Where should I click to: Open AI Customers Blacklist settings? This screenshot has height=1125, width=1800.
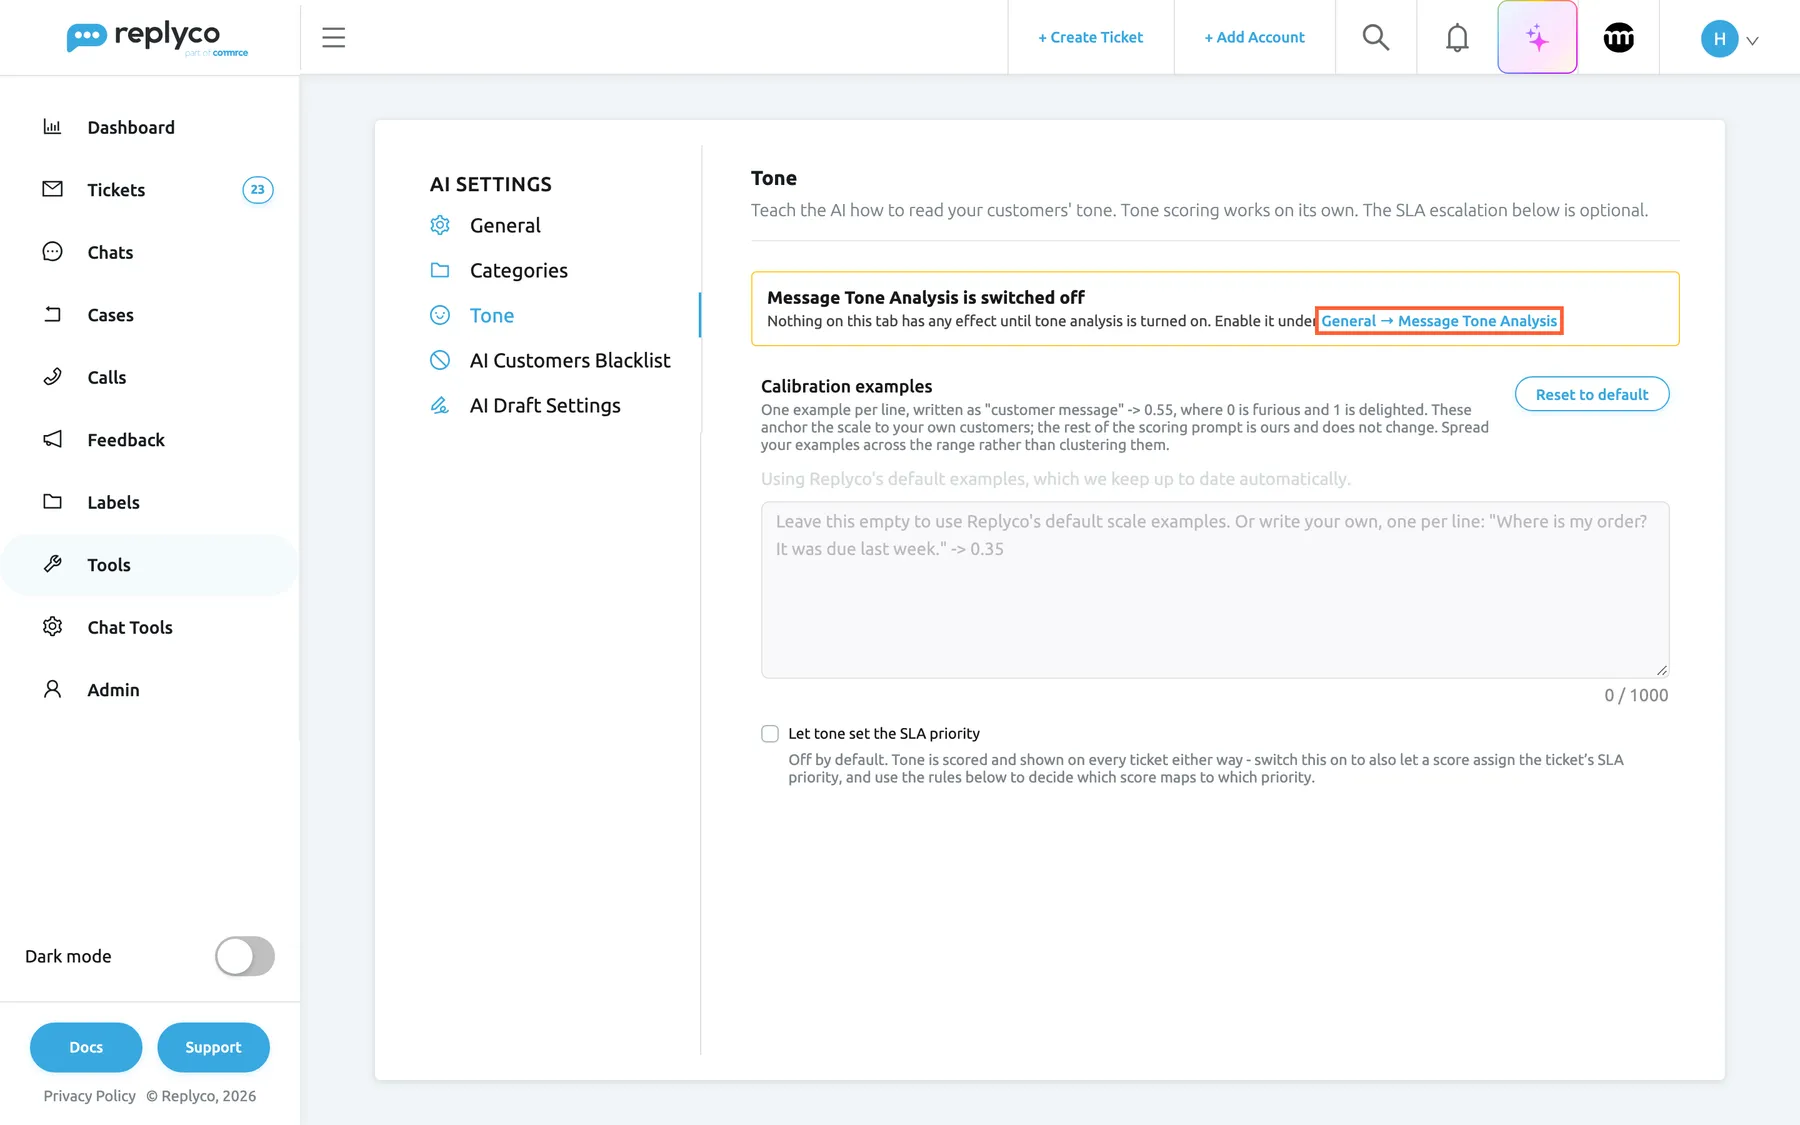pos(570,360)
